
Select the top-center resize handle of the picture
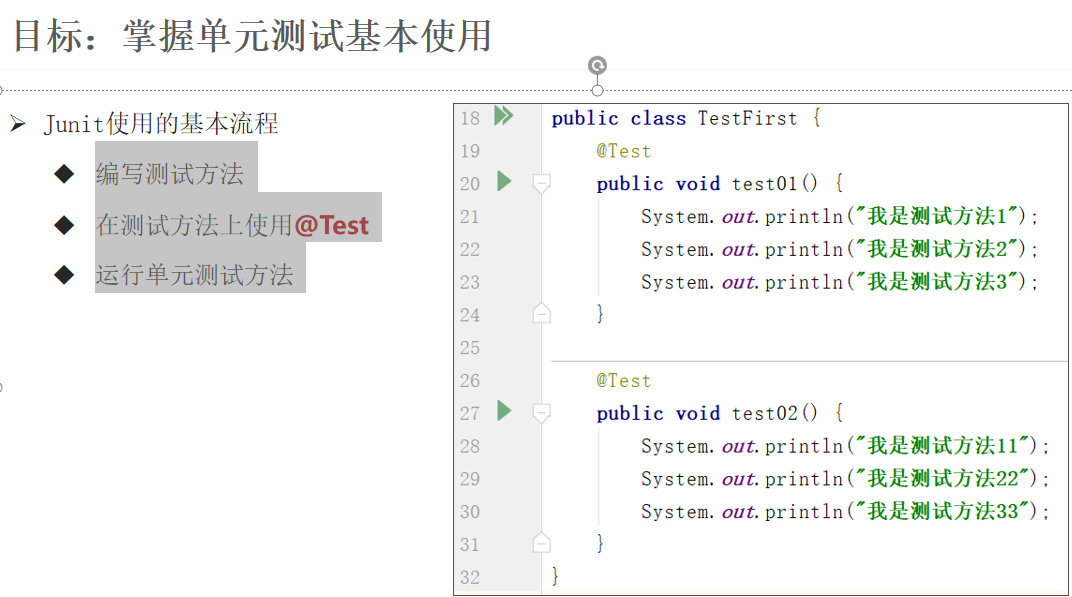click(x=598, y=90)
